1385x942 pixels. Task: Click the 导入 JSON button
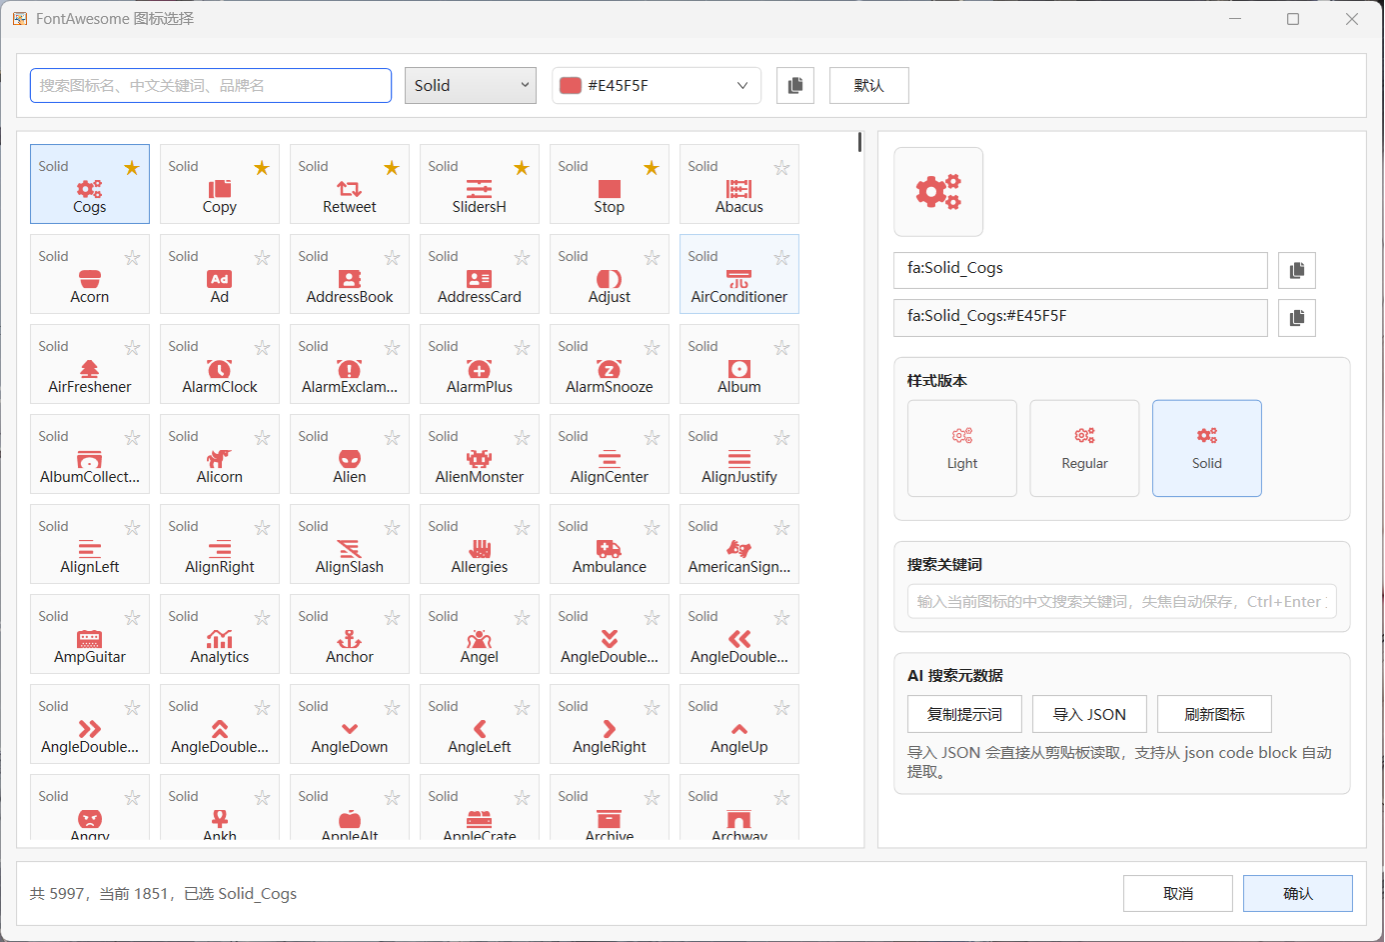pos(1089,714)
